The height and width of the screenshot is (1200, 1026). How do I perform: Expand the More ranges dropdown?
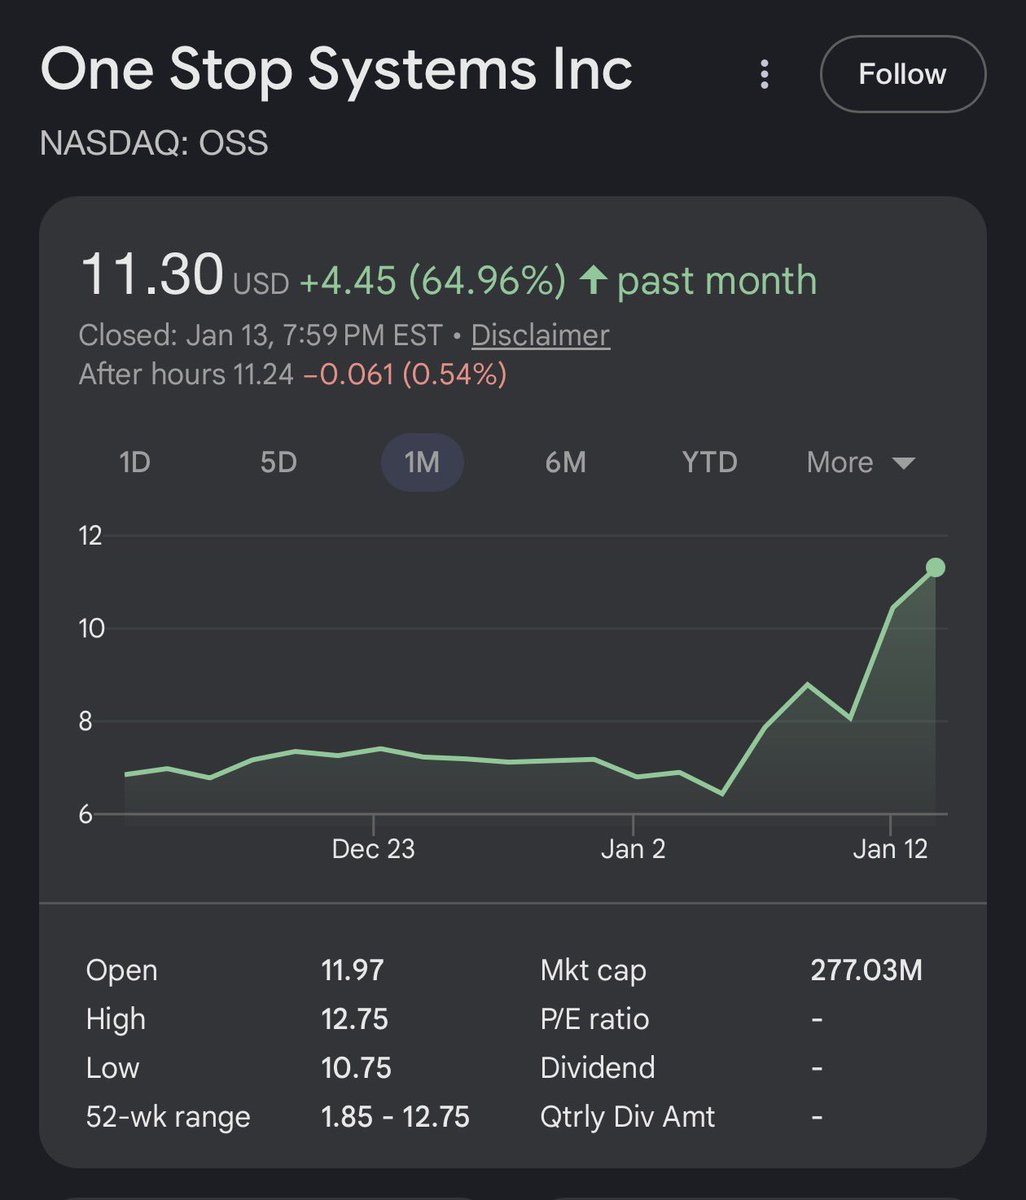(860, 462)
